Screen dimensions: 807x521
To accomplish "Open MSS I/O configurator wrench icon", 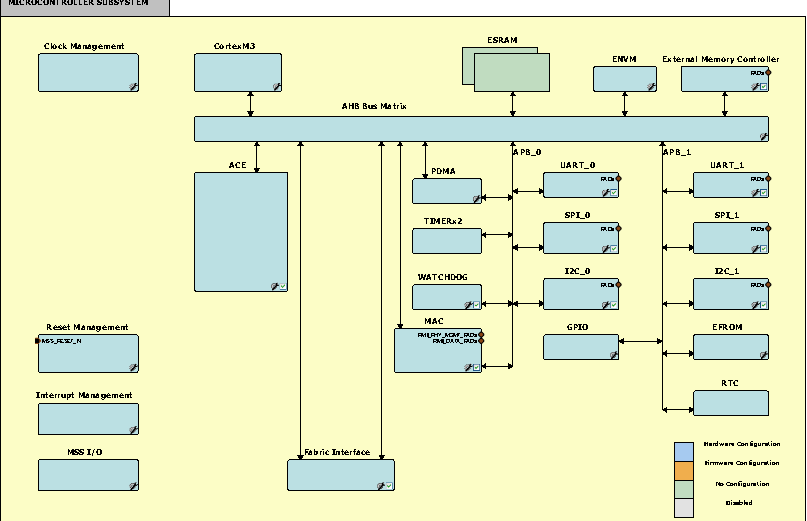I will pos(132,486).
